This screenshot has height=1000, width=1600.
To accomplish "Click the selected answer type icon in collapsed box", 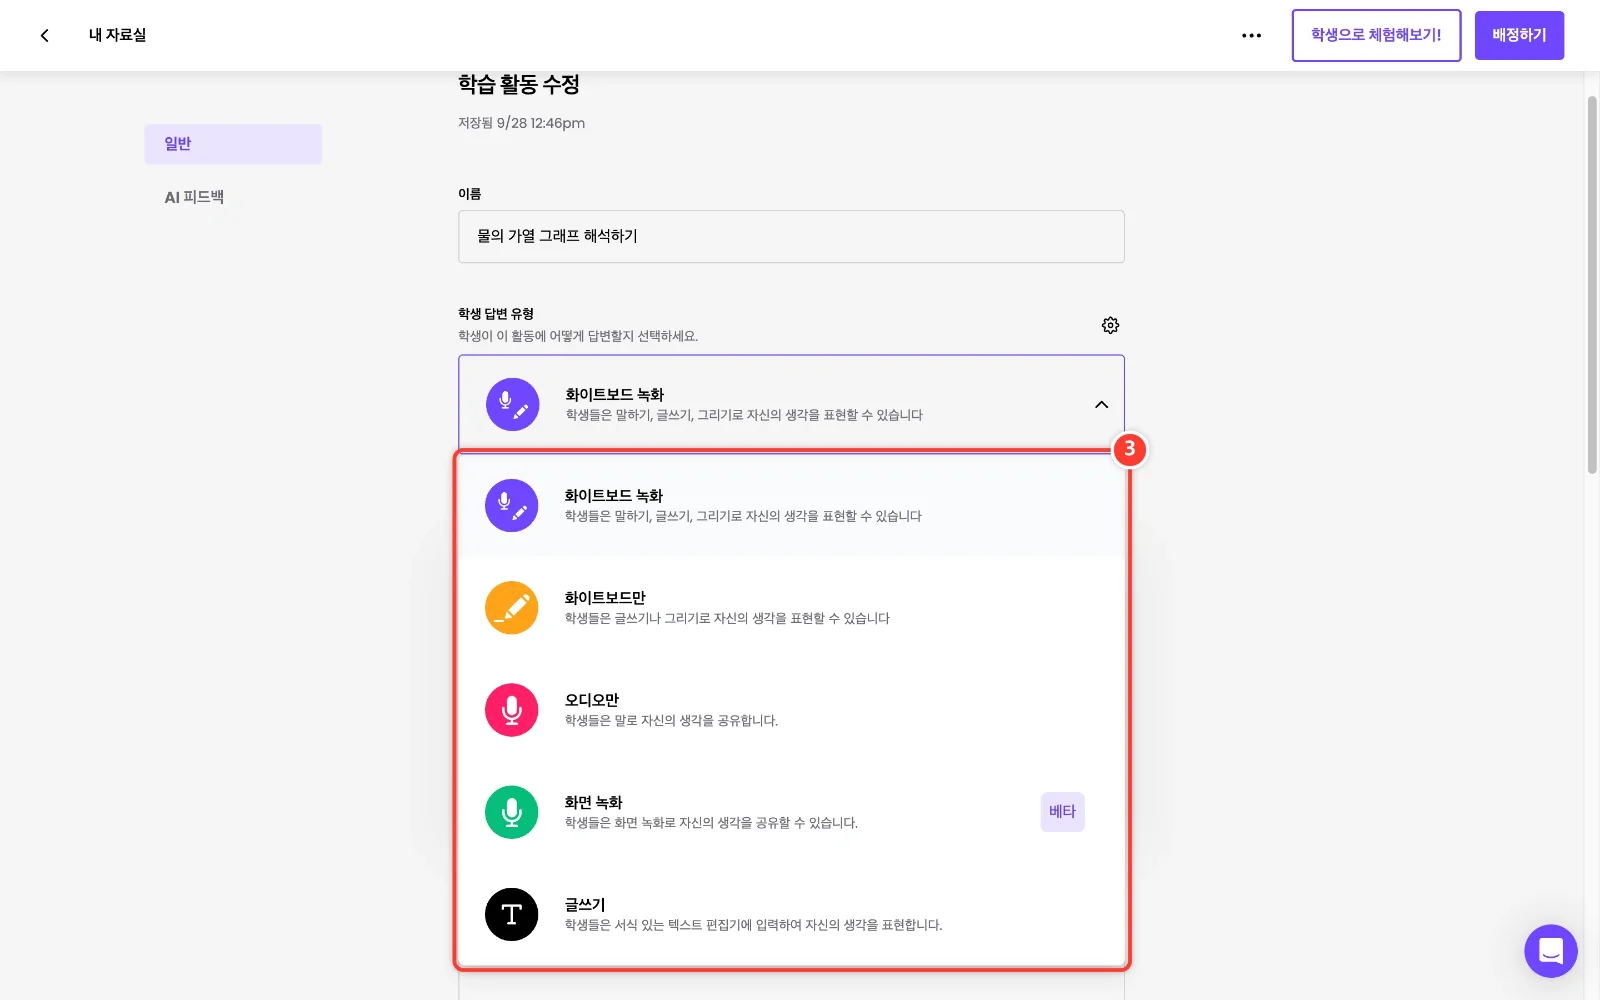I will (512, 404).
